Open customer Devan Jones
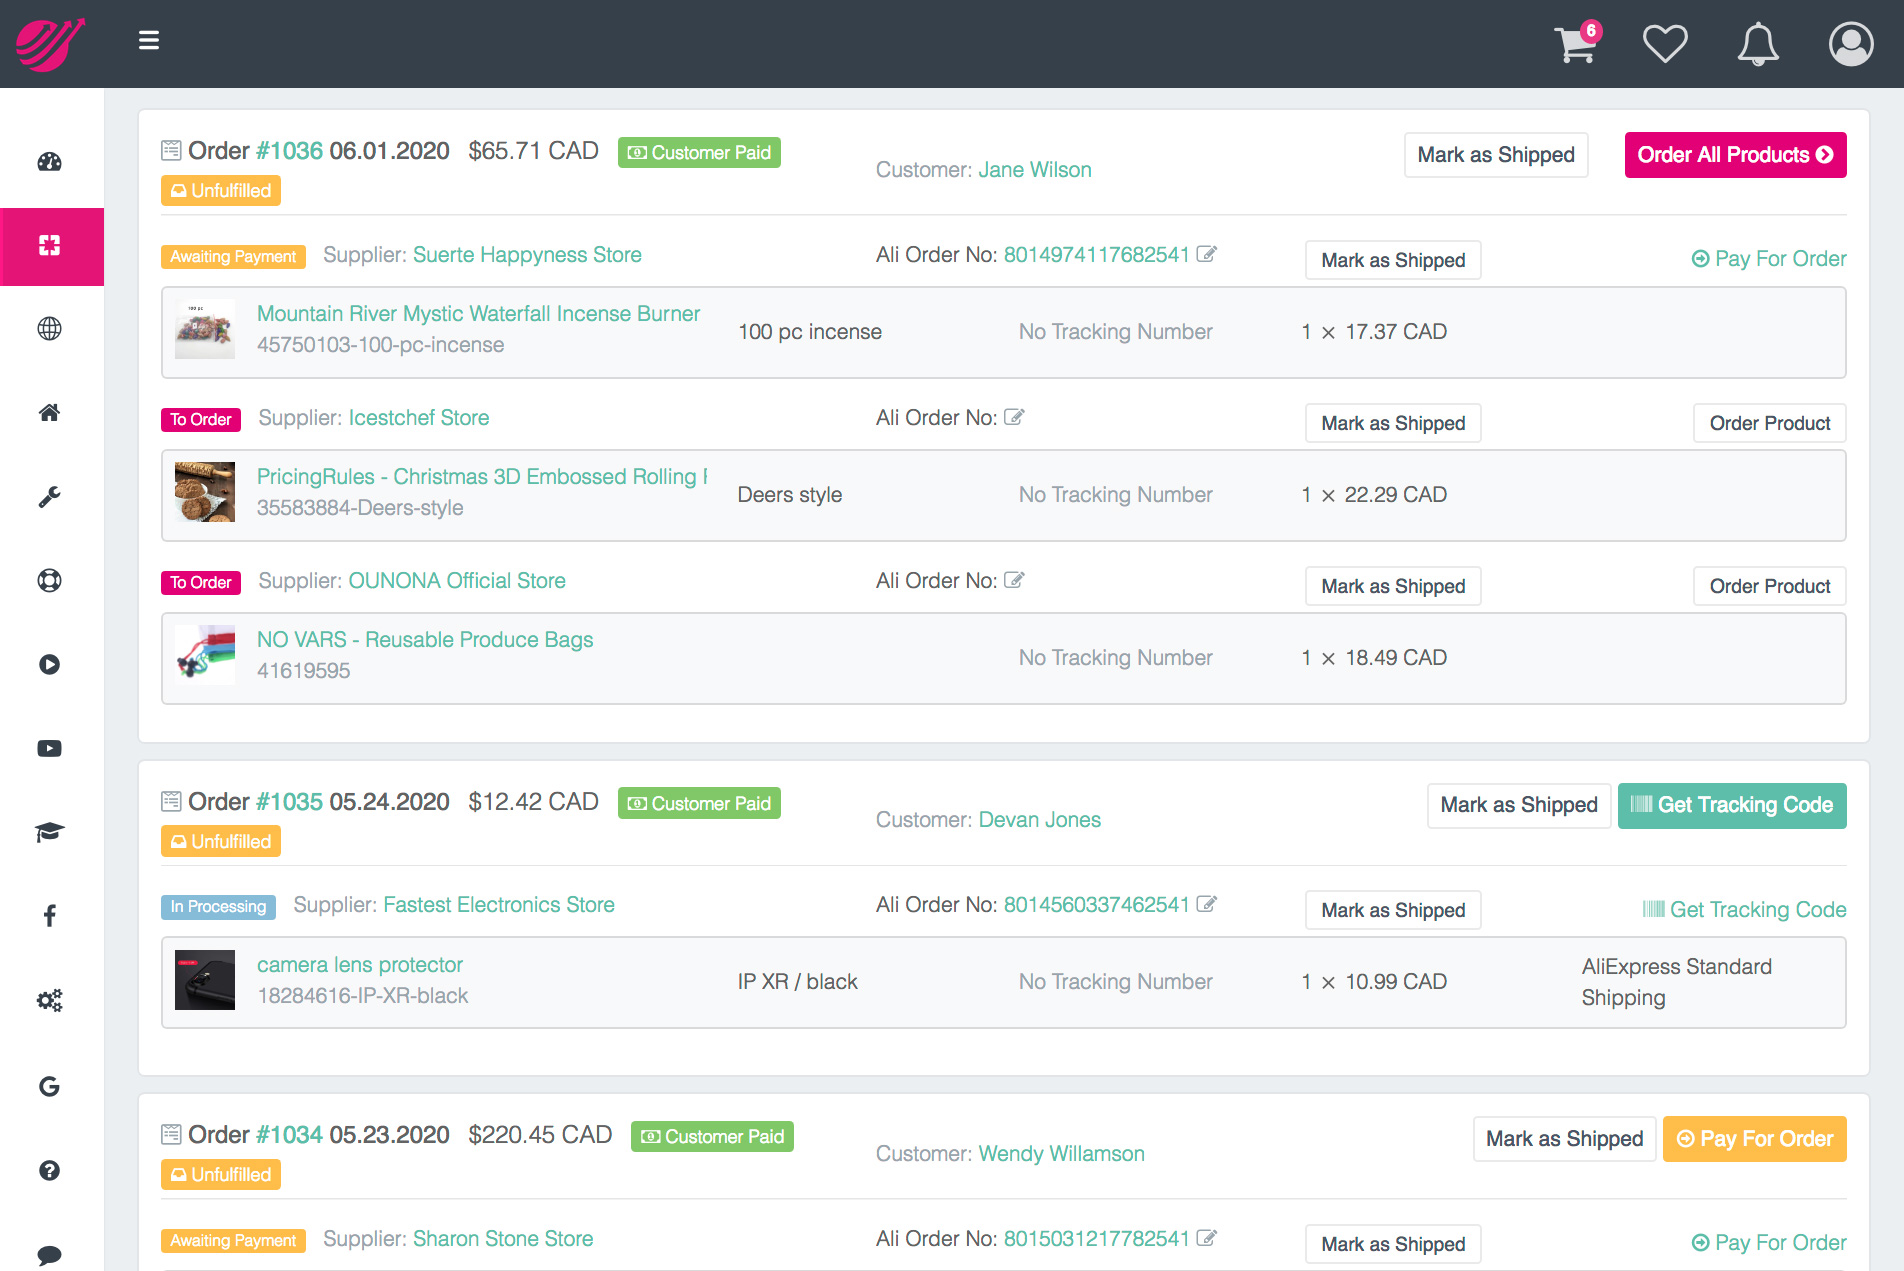This screenshot has width=1904, height=1271. click(1040, 820)
